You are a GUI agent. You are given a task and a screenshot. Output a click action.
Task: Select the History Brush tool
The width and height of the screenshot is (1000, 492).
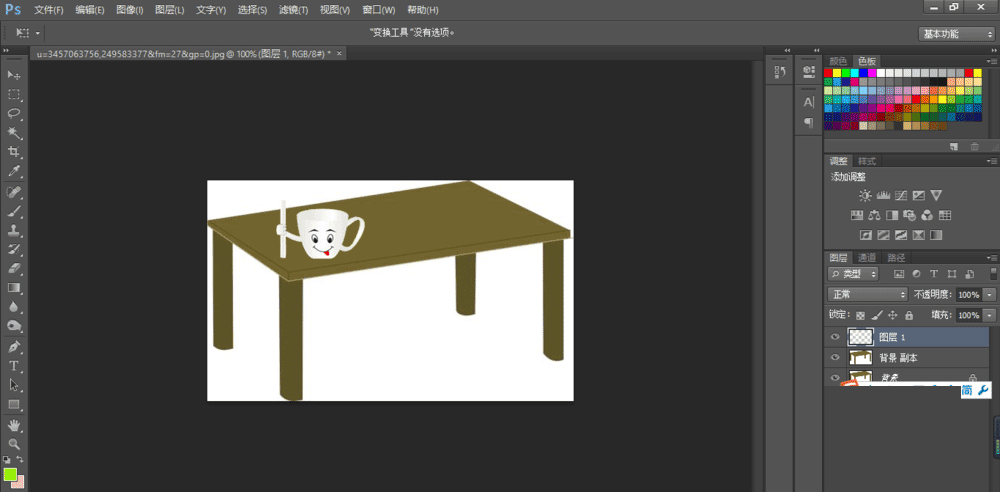14,250
